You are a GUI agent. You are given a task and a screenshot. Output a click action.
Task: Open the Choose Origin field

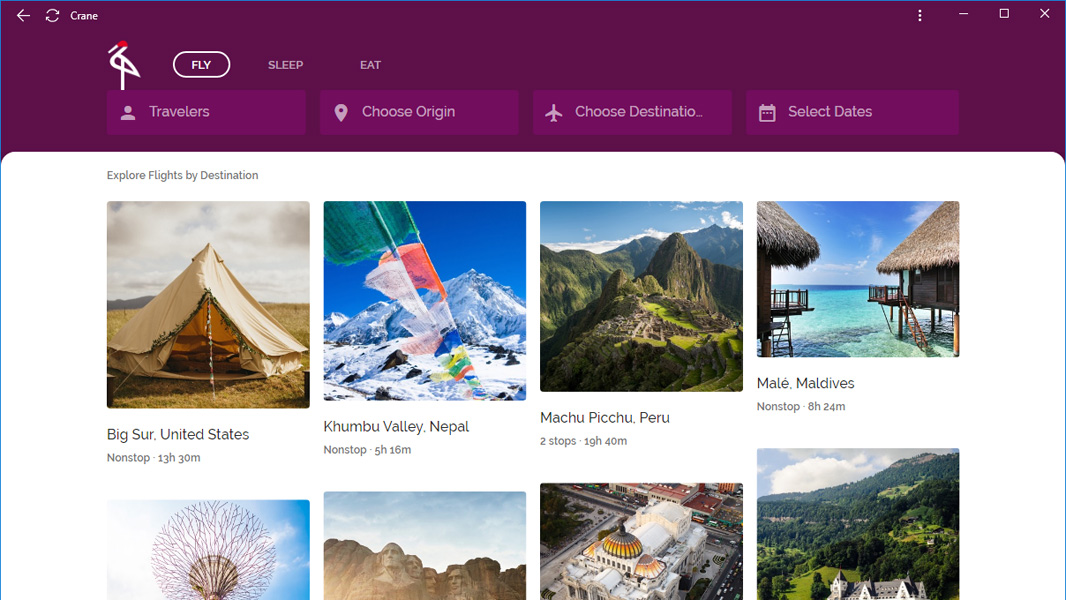click(419, 112)
